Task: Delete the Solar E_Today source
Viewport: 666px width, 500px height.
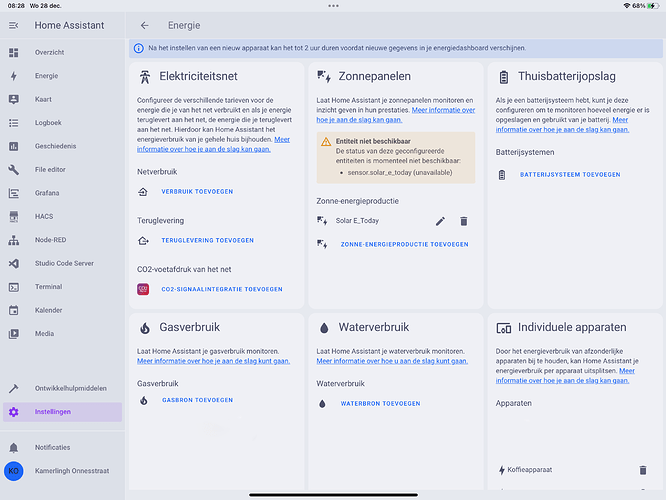Action: pyautogui.click(x=463, y=221)
